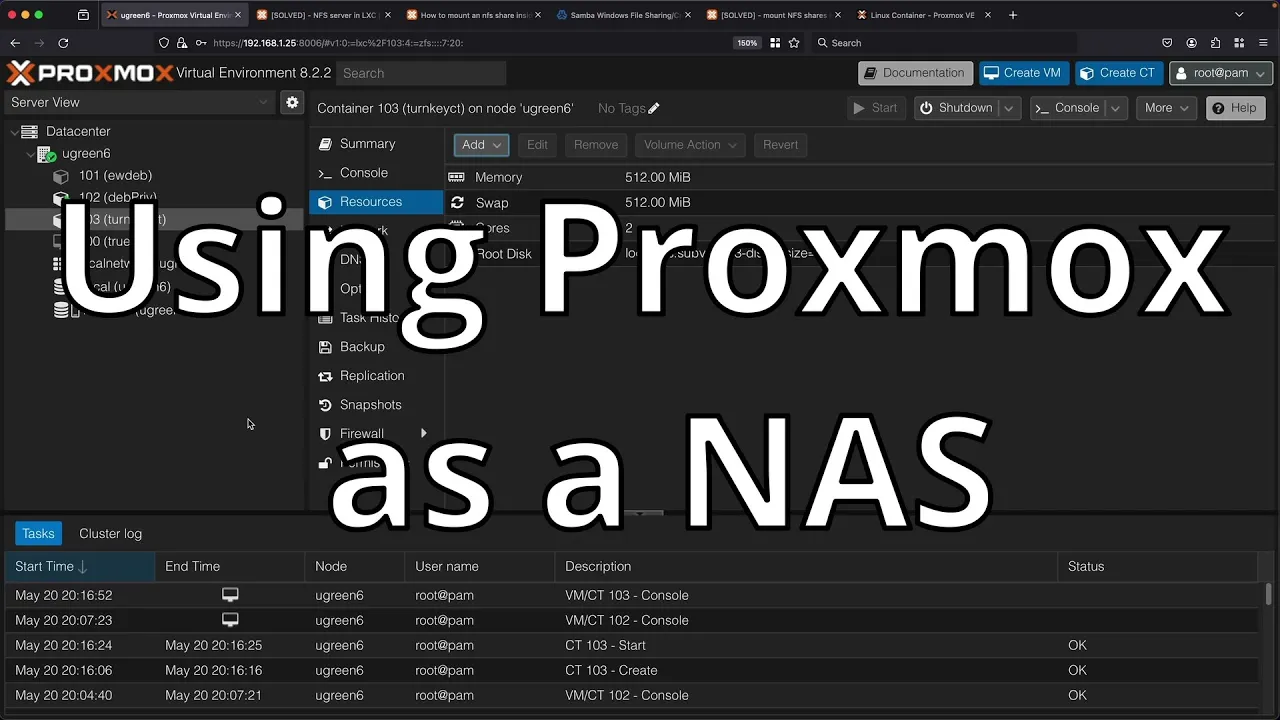The width and height of the screenshot is (1280, 720).
Task: Sort tasks by the Description column
Action: [x=805, y=566]
